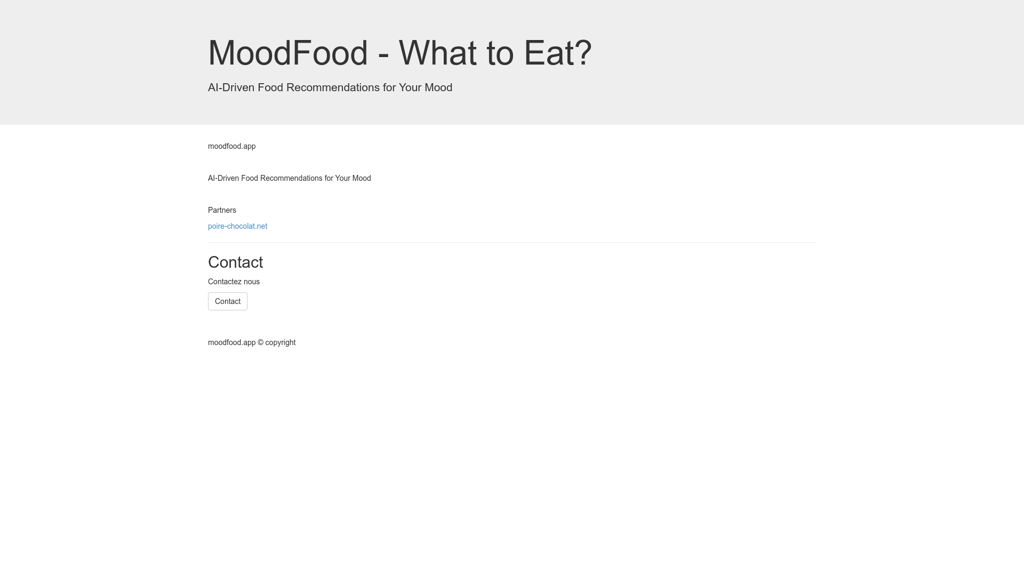The image size is (1024, 576).
Task: Click the Contact button
Action: click(227, 301)
